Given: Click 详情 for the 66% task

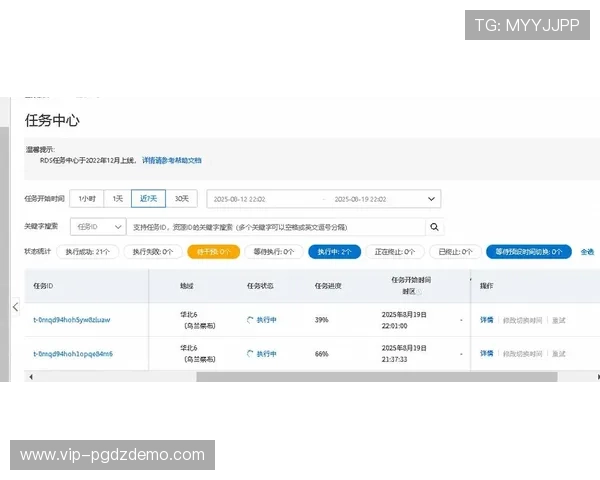Looking at the screenshot, I should click(x=486, y=354).
